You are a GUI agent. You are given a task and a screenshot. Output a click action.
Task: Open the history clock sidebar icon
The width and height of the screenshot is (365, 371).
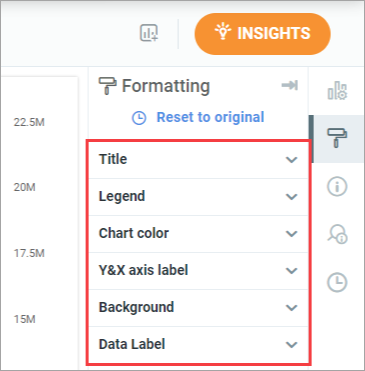(337, 282)
